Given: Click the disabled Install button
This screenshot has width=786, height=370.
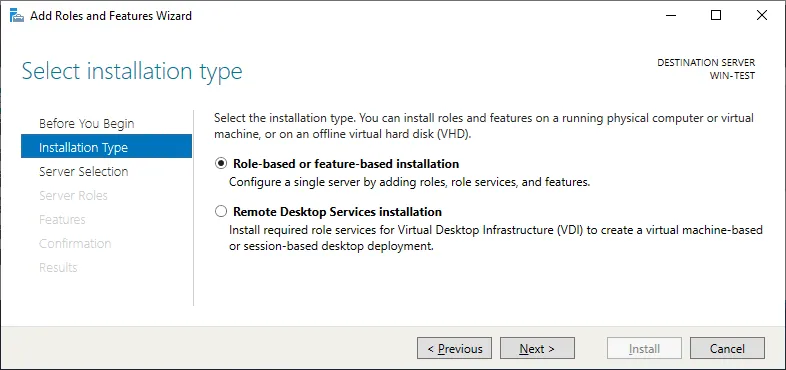Looking at the screenshot, I should coord(644,348).
